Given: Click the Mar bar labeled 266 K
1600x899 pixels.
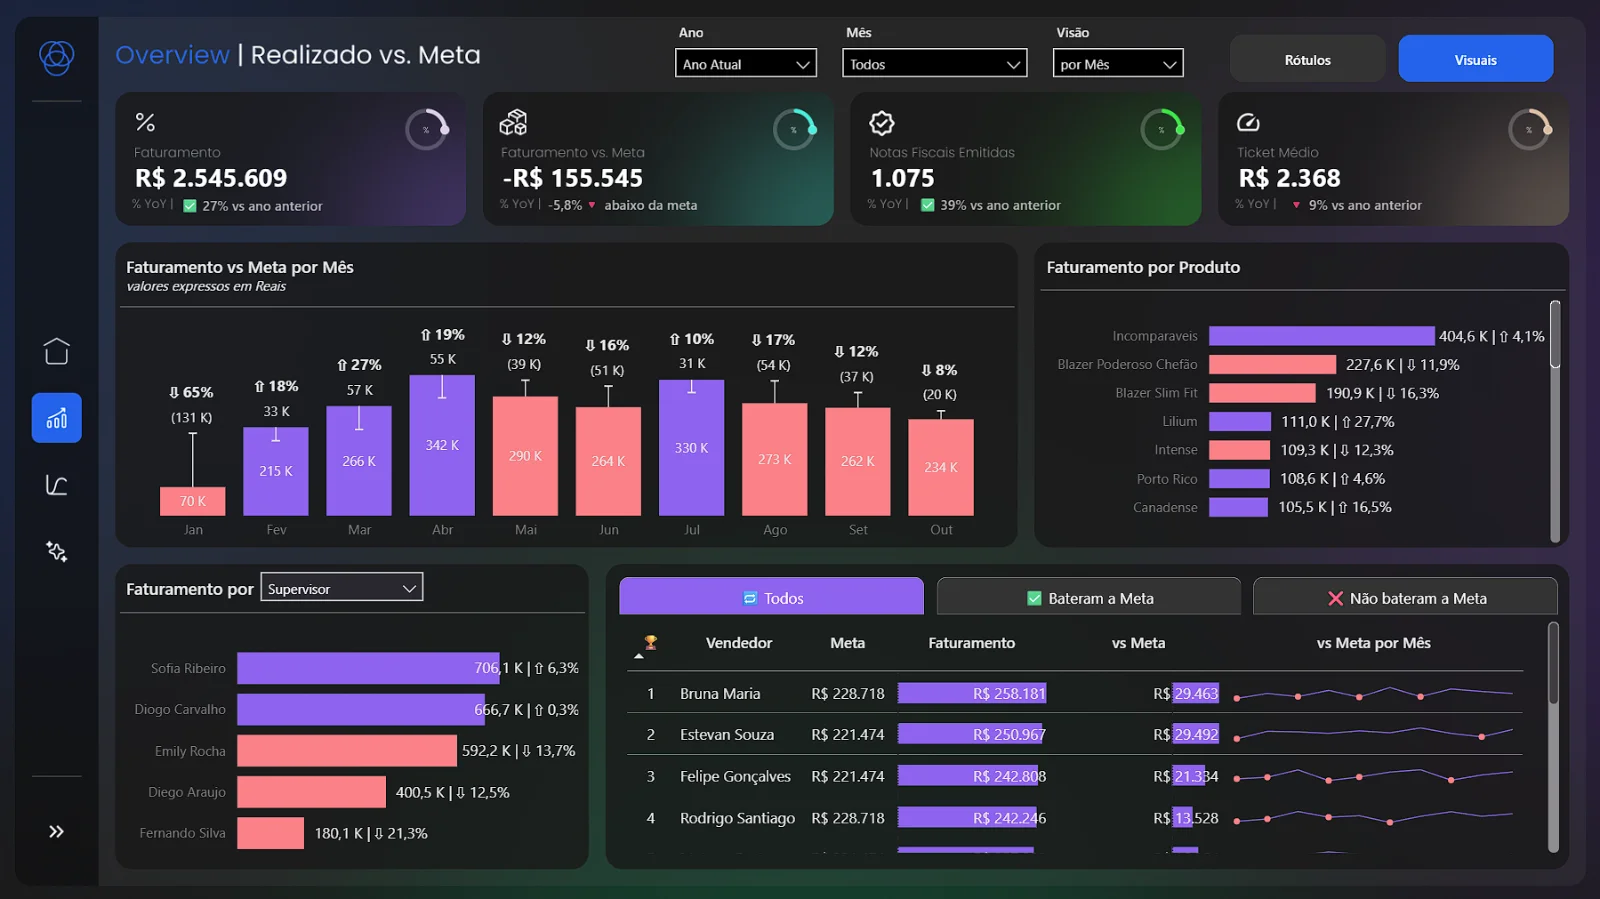Looking at the screenshot, I should pyautogui.click(x=359, y=461).
